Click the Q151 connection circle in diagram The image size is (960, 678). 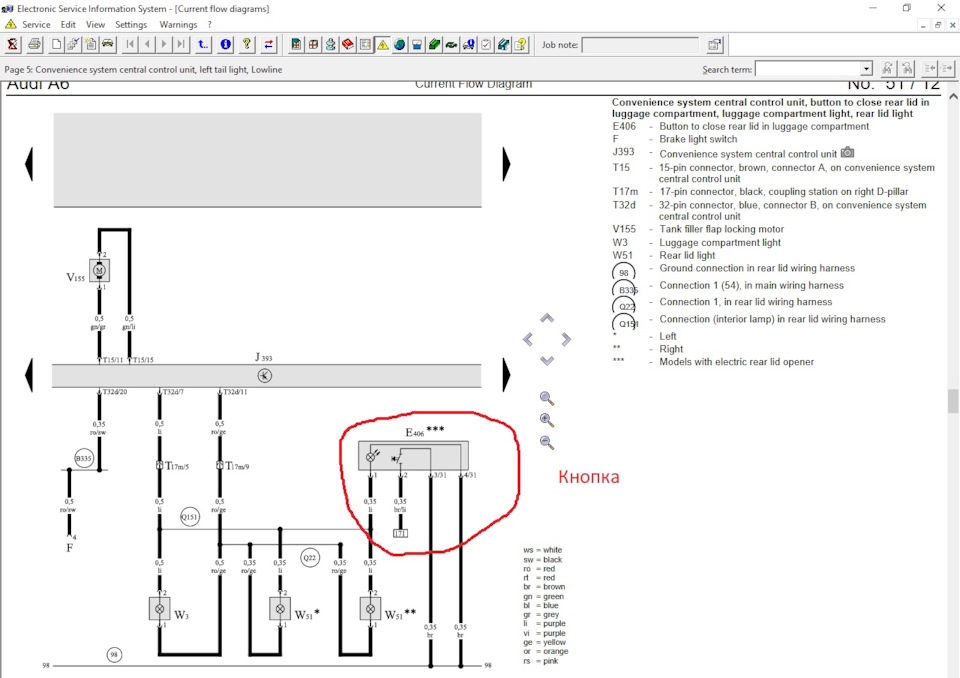(190, 517)
